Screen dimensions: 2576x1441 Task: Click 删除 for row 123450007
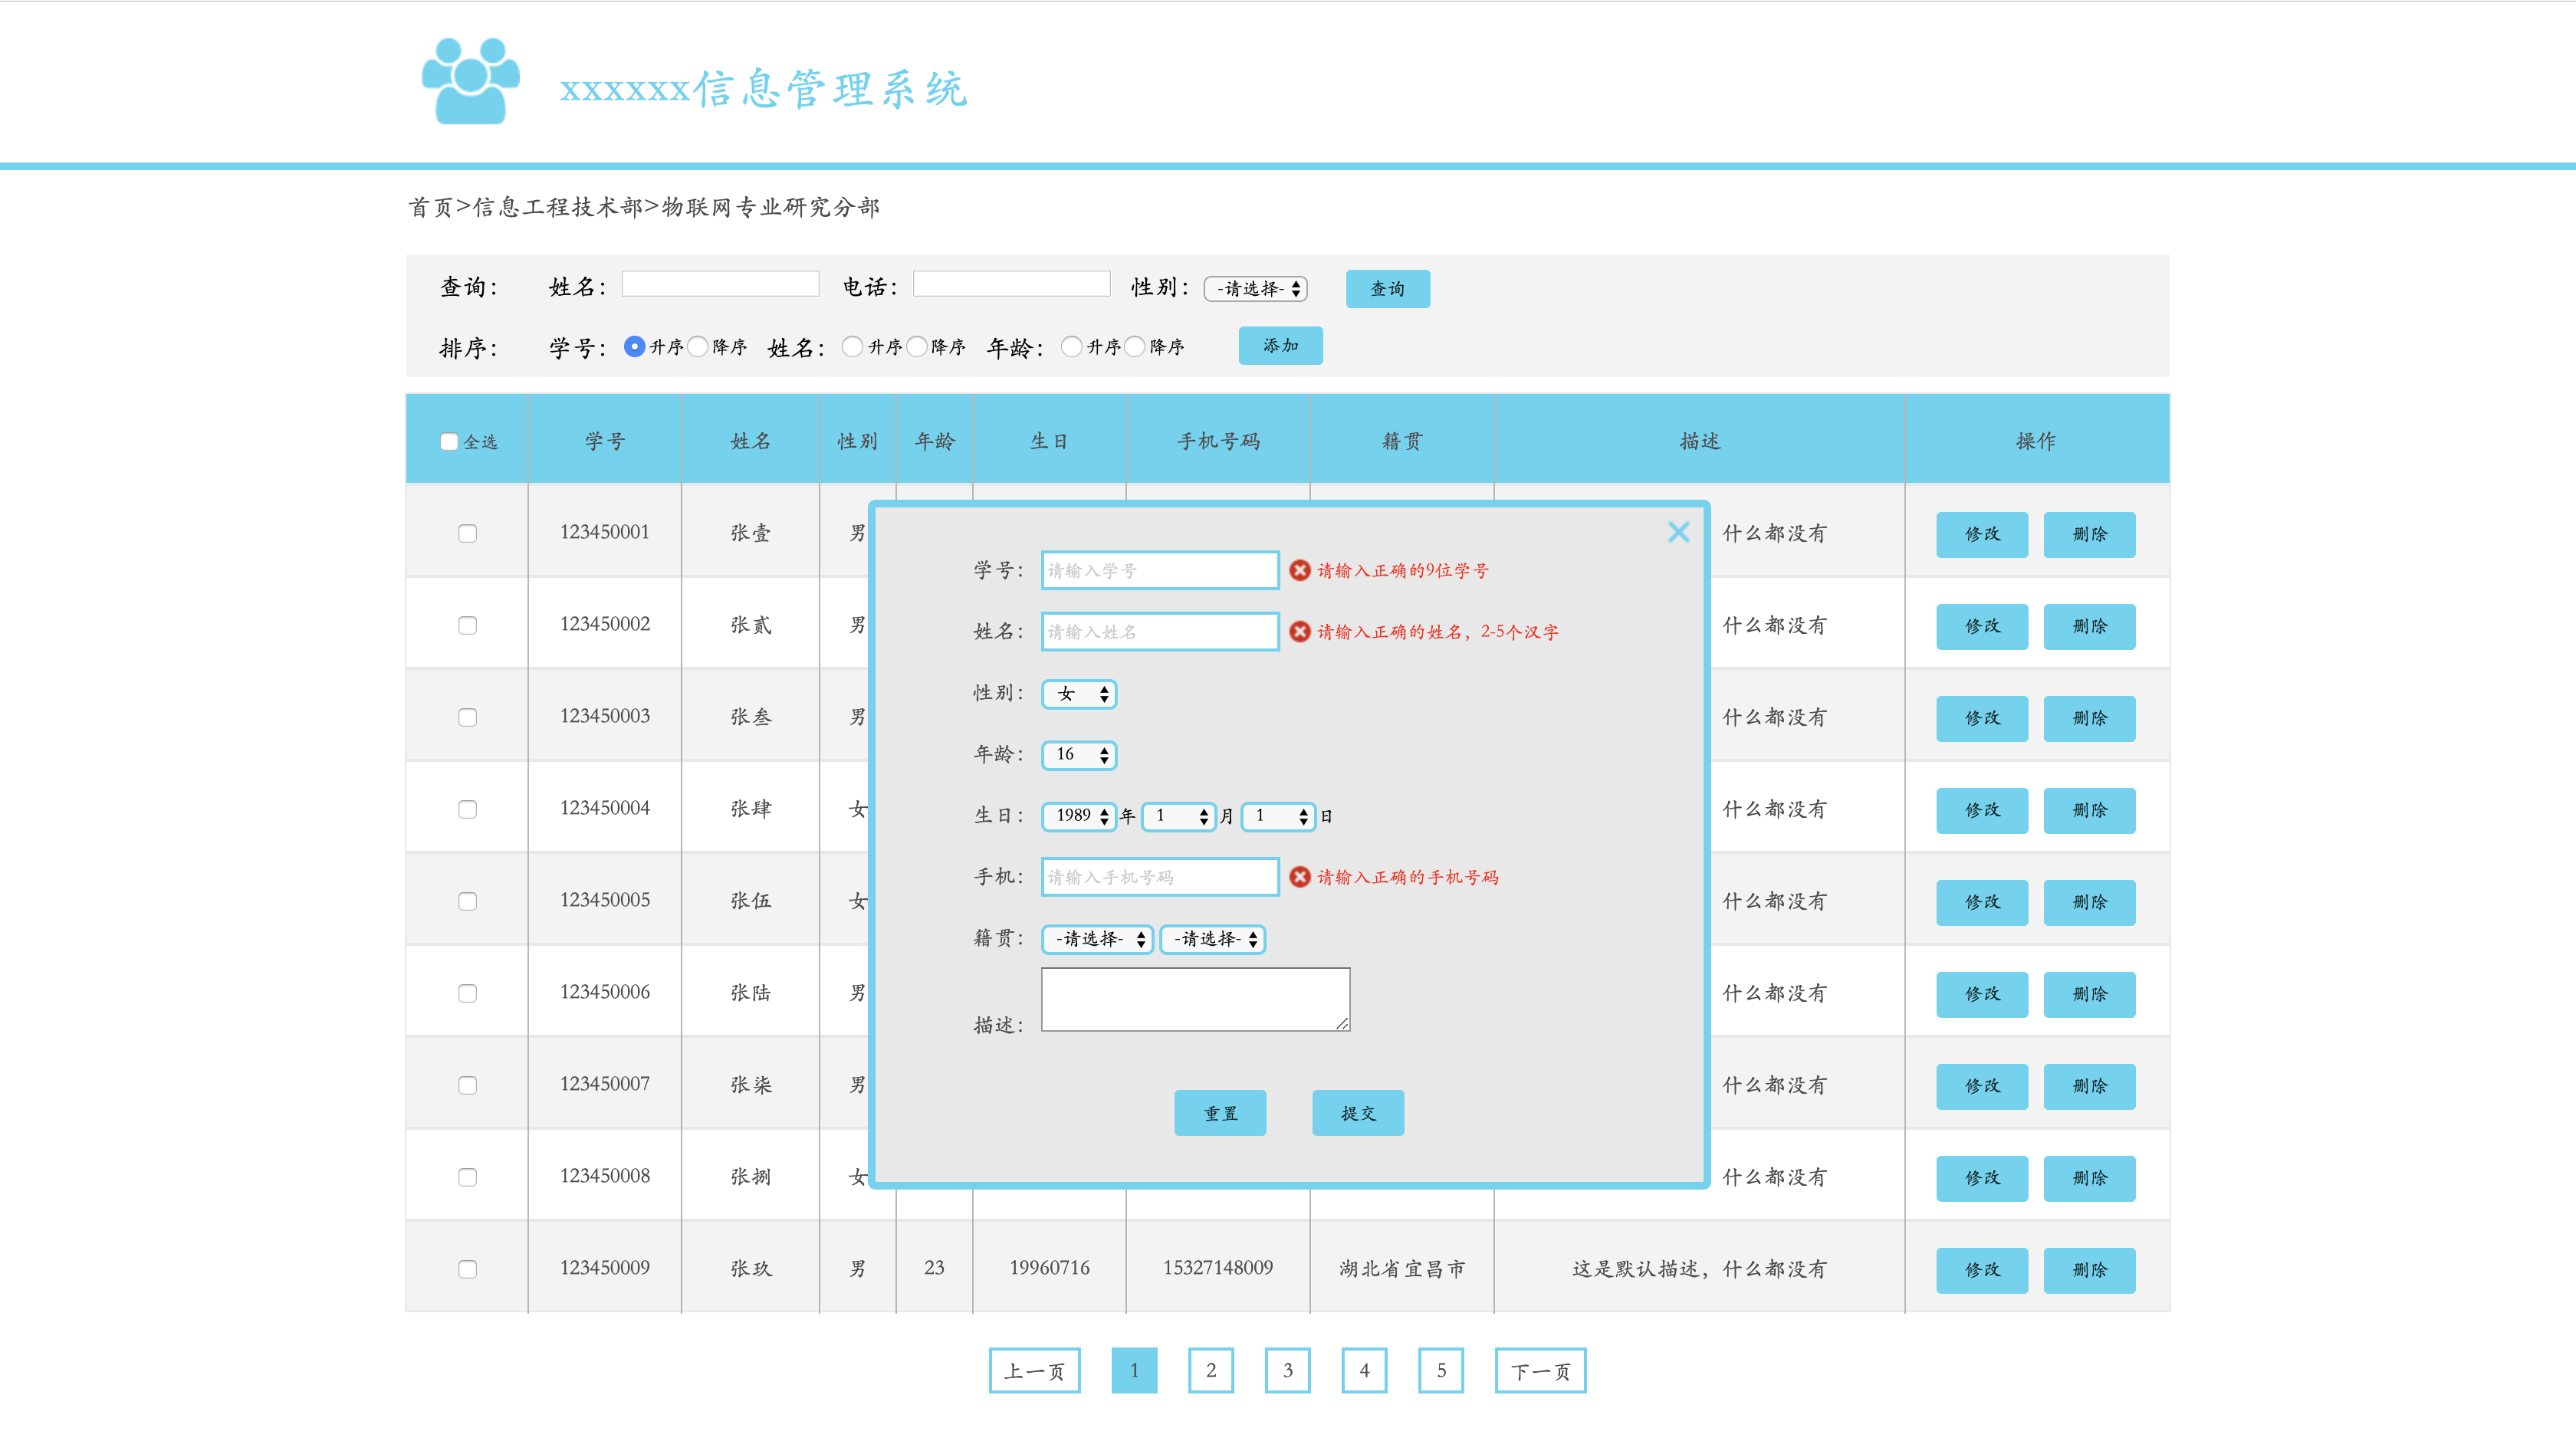[x=2090, y=1086]
